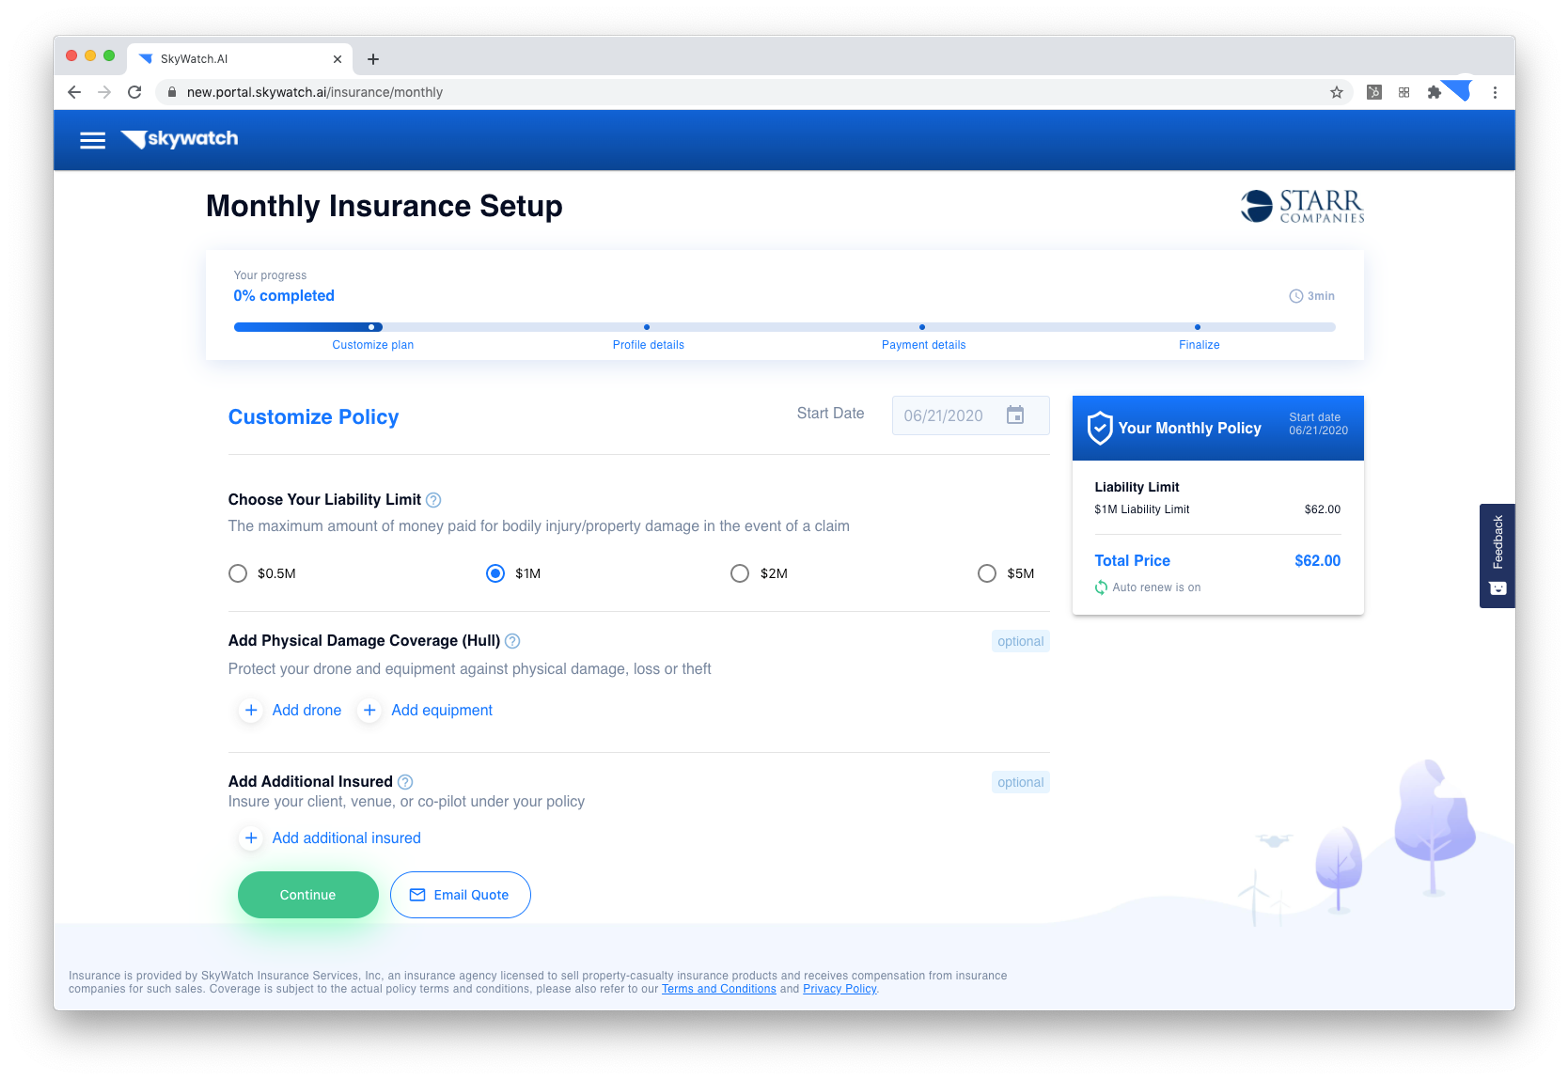Open a new browser tab
This screenshot has height=1080, width=1568.
(373, 59)
